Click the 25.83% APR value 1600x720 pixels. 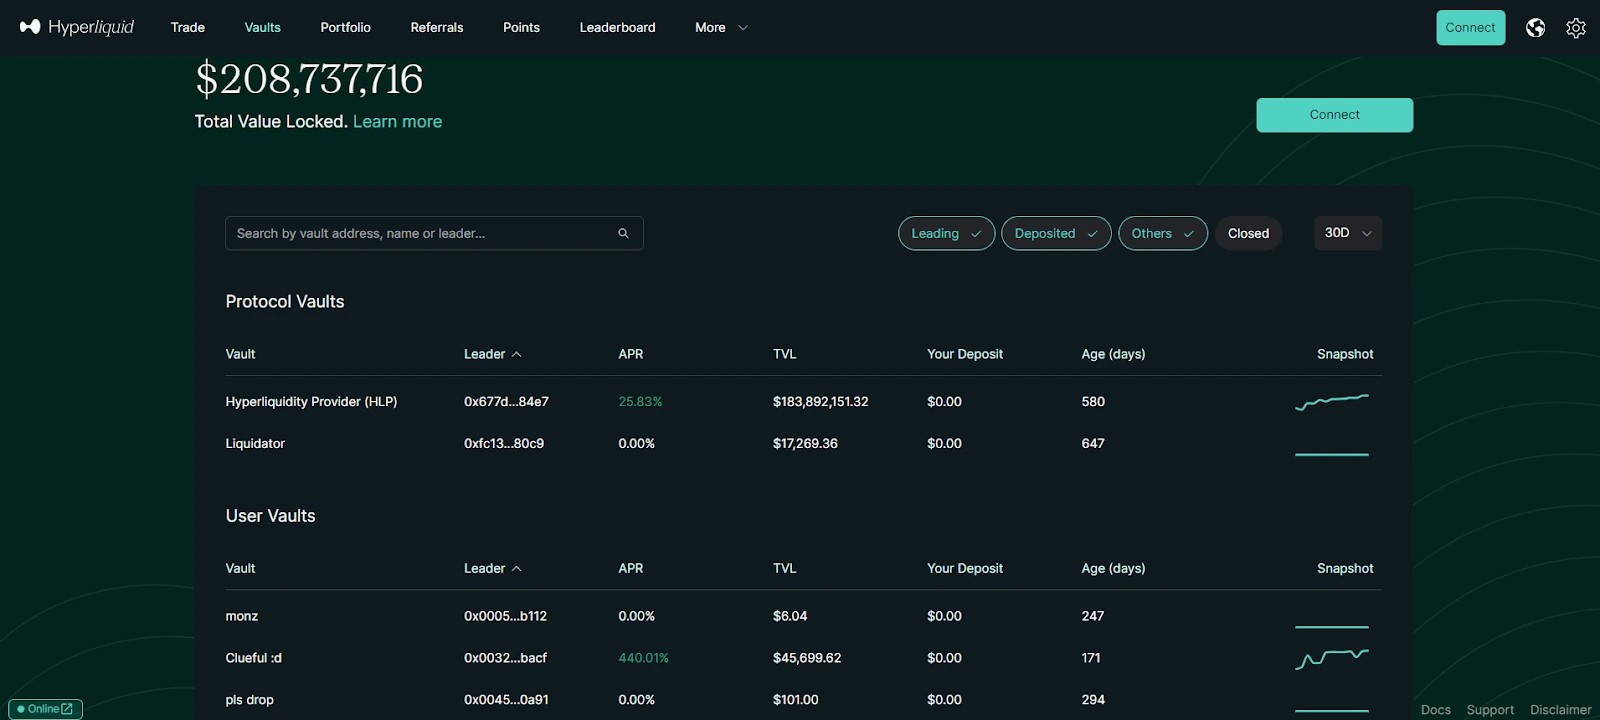click(x=640, y=402)
